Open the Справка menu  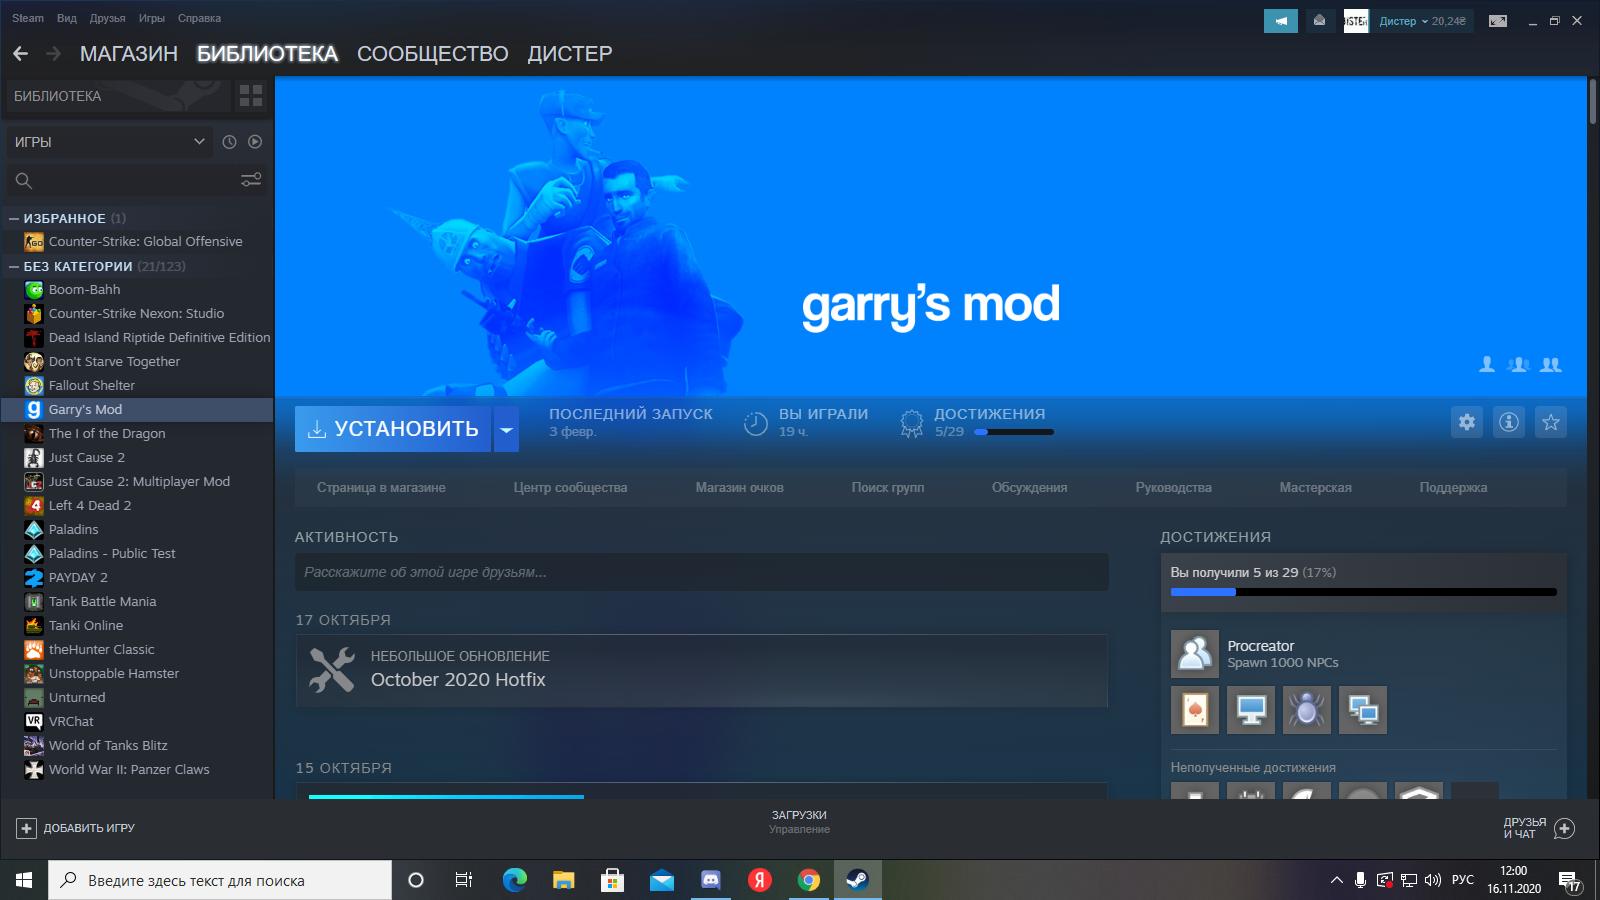point(199,18)
